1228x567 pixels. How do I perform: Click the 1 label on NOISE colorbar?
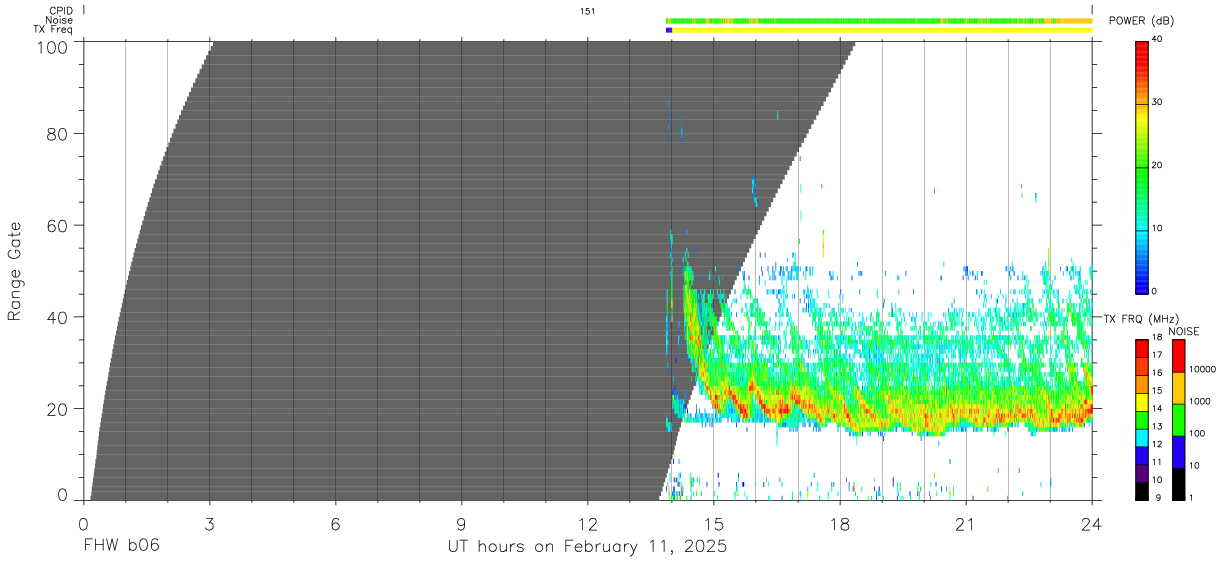[1193, 497]
